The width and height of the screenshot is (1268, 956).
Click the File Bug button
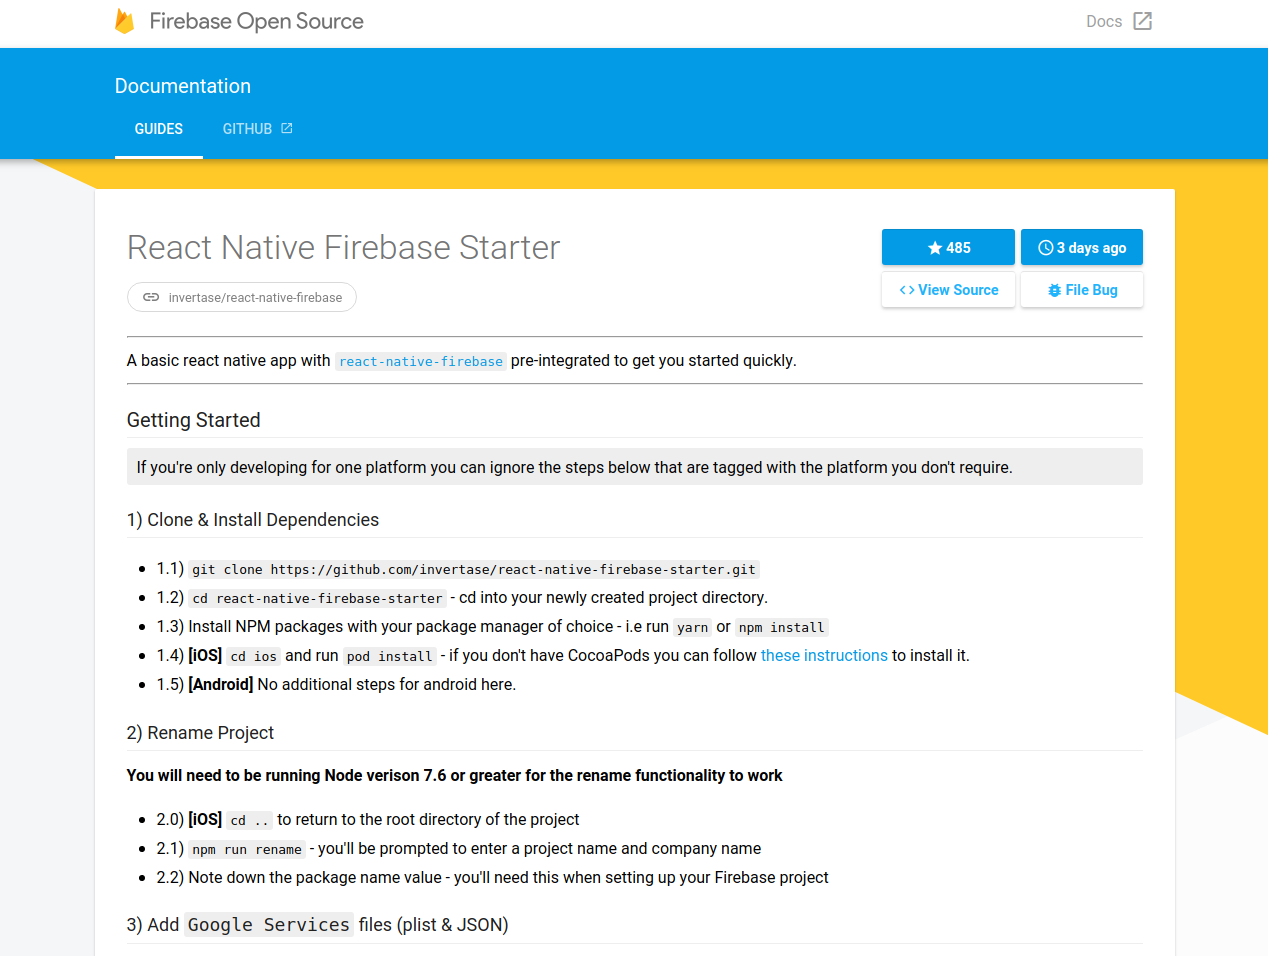coord(1081,289)
